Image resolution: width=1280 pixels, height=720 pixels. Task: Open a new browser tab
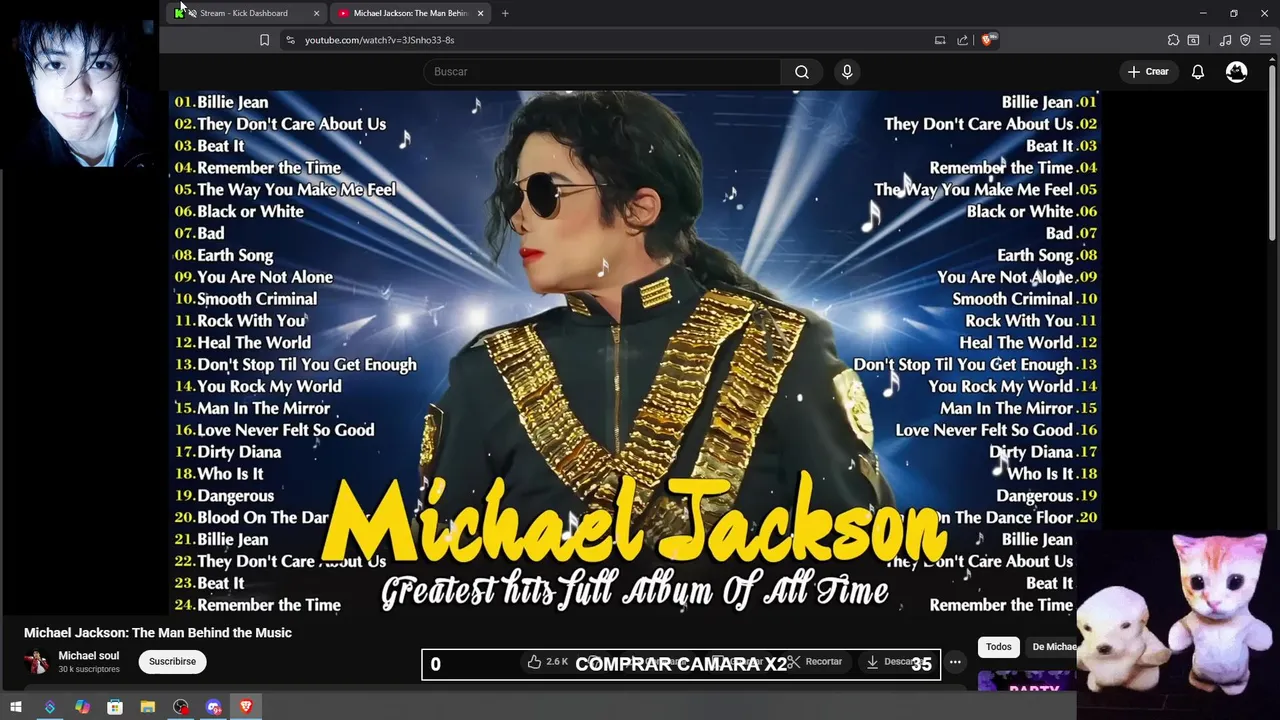coord(505,13)
